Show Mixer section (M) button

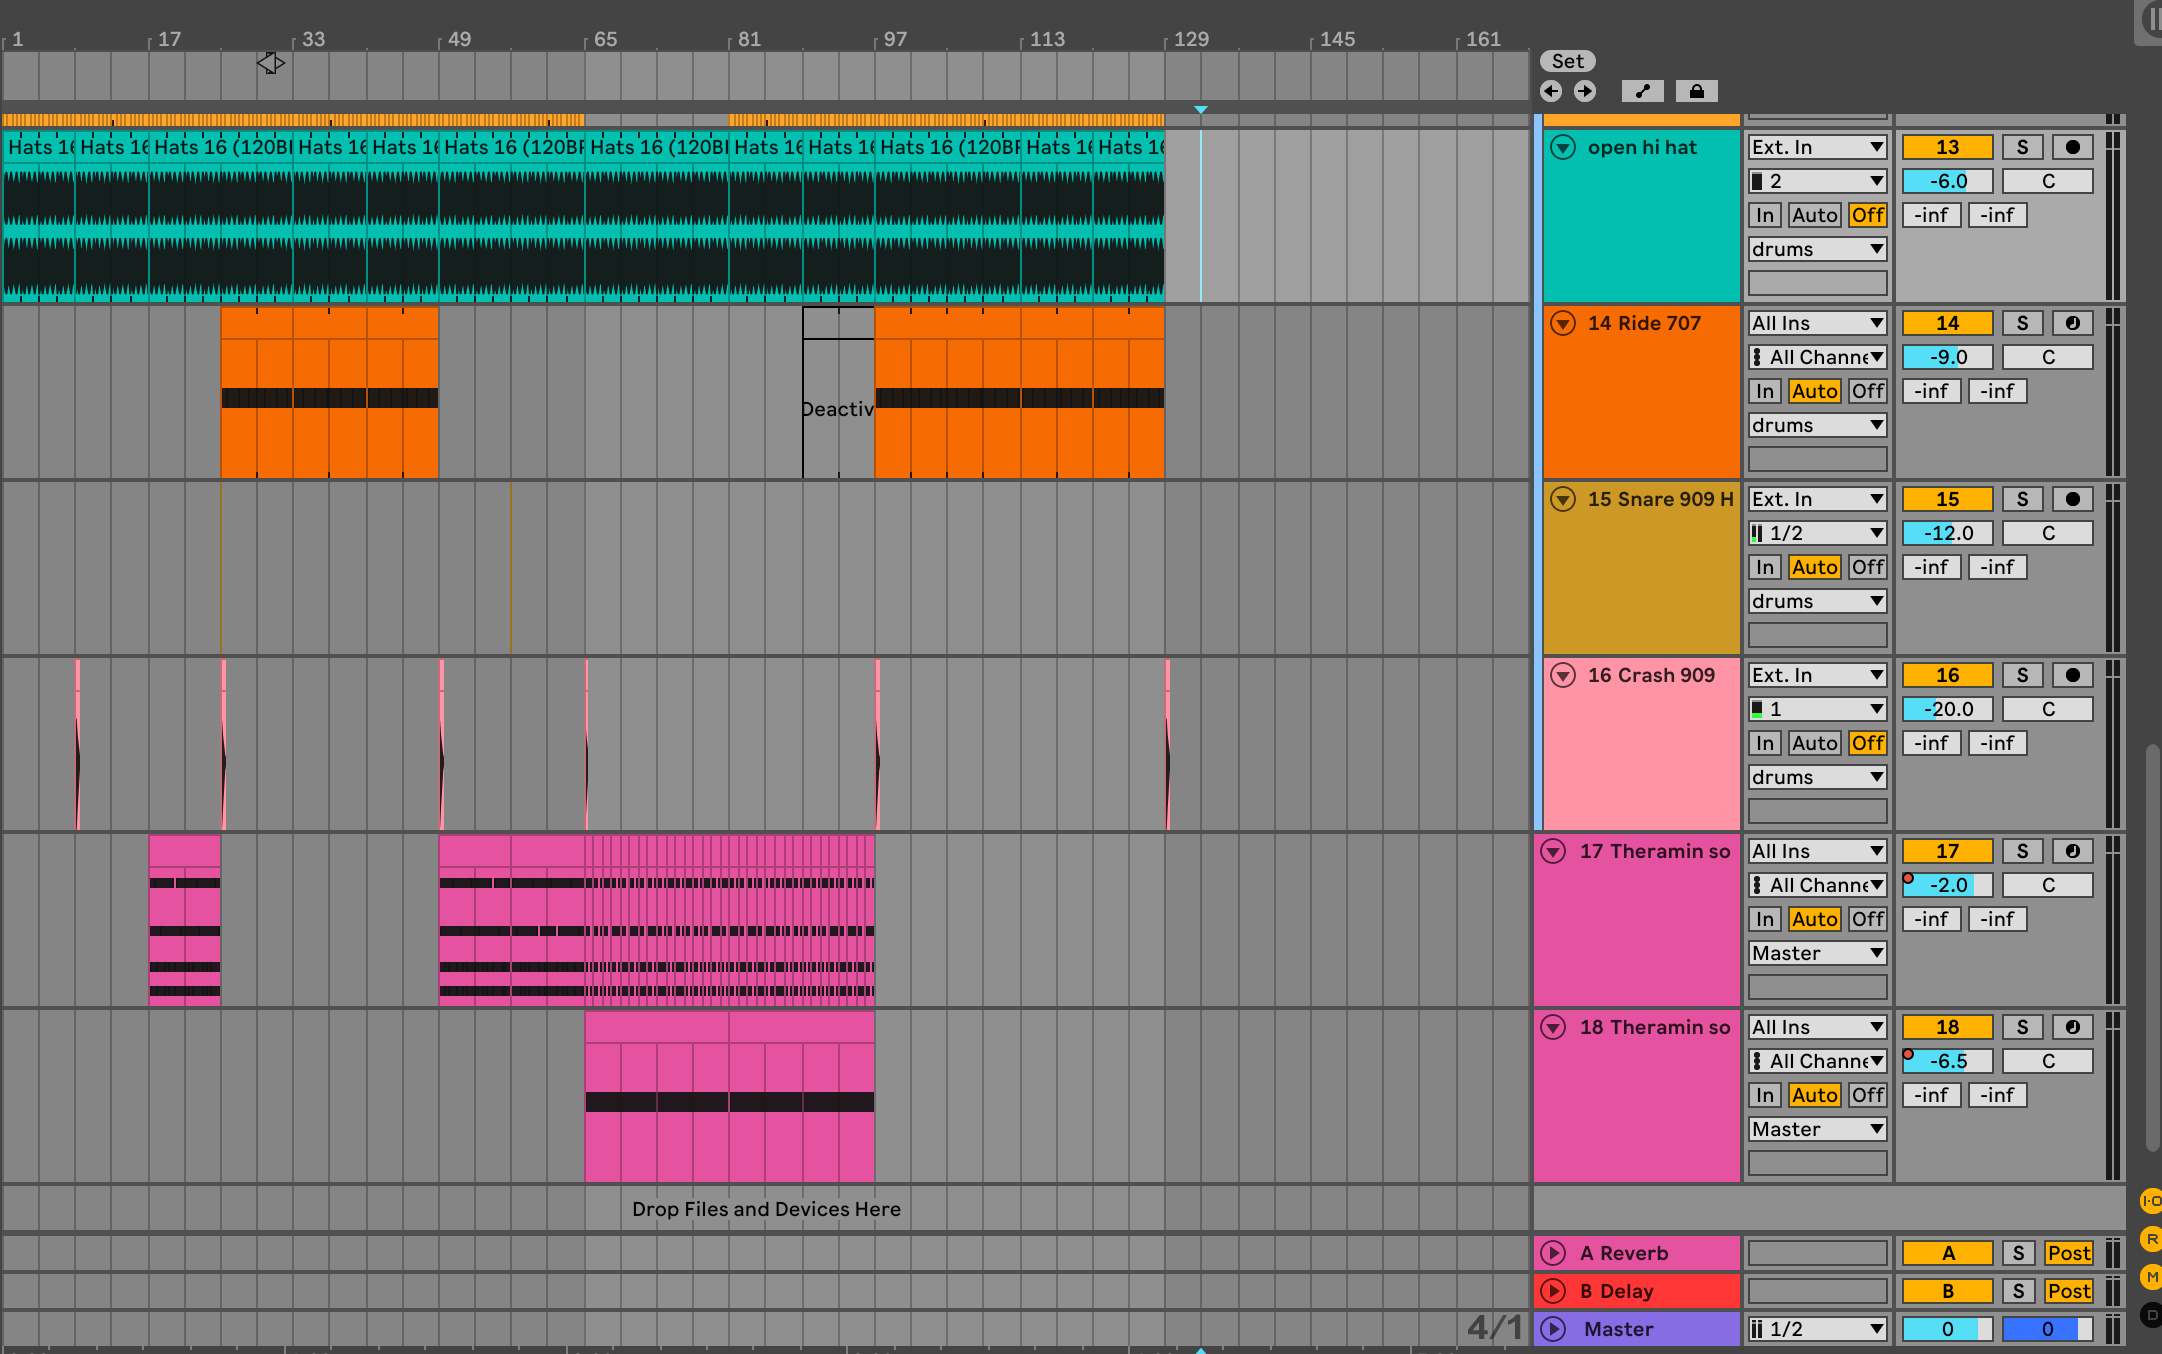pos(2151,1277)
